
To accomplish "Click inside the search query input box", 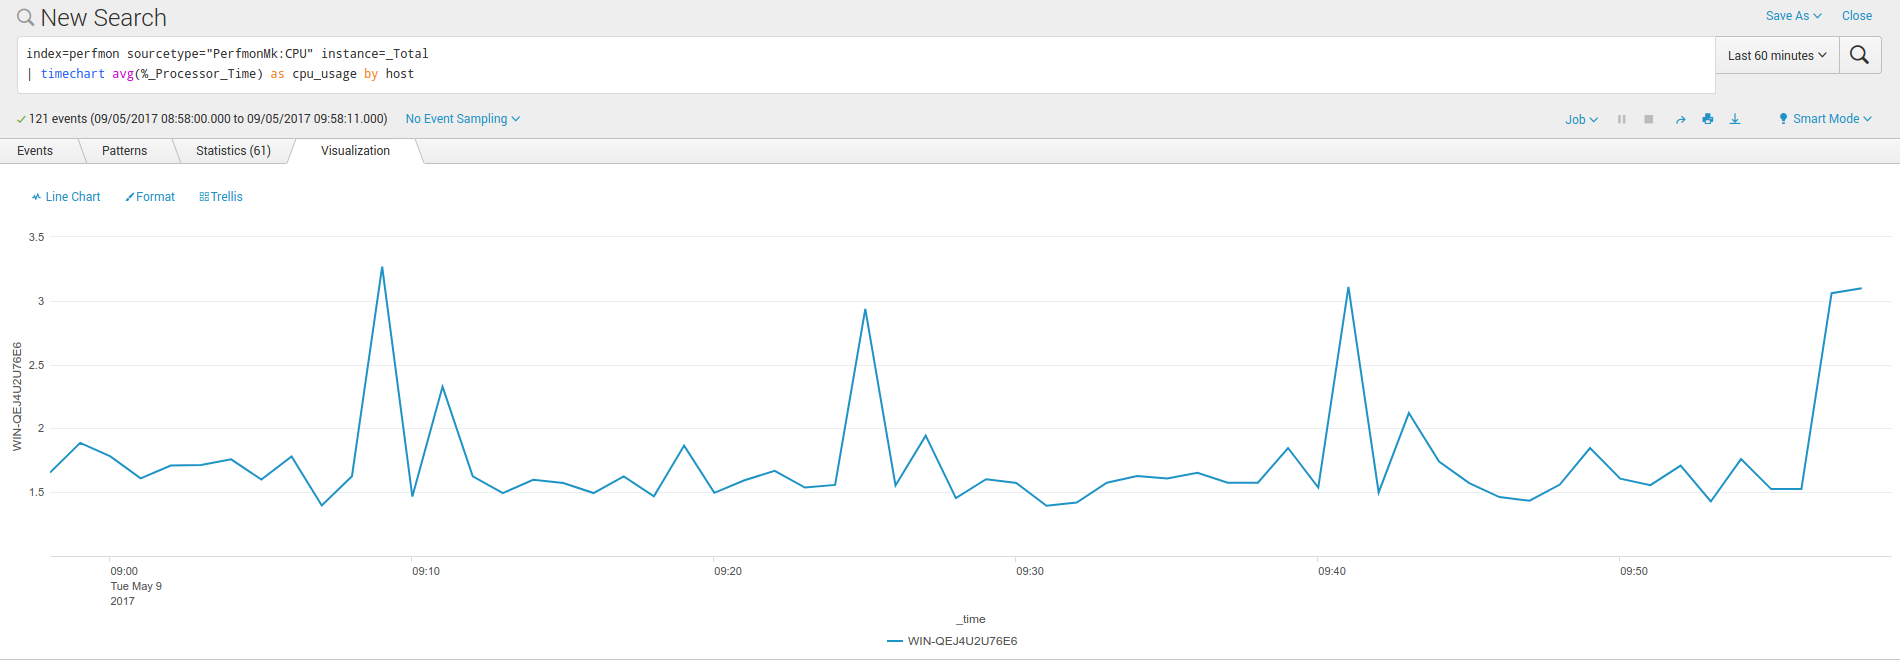I will click(x=860, y=64).
